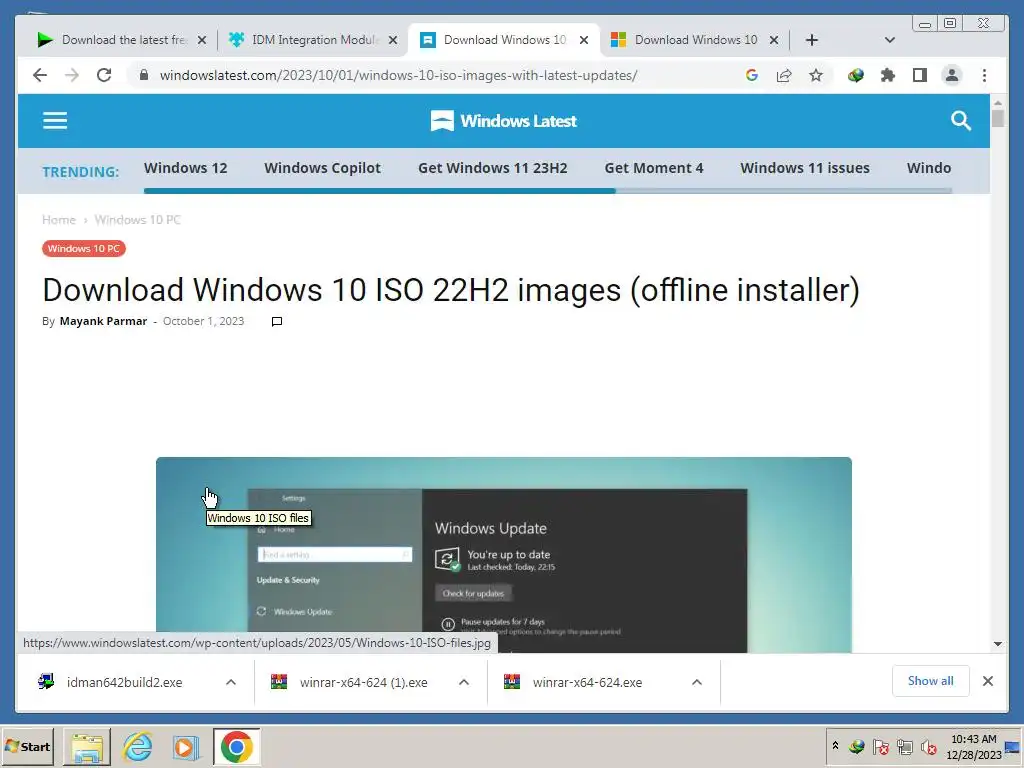Open Get Windows 11 23H2 trending link

point(492,168)
